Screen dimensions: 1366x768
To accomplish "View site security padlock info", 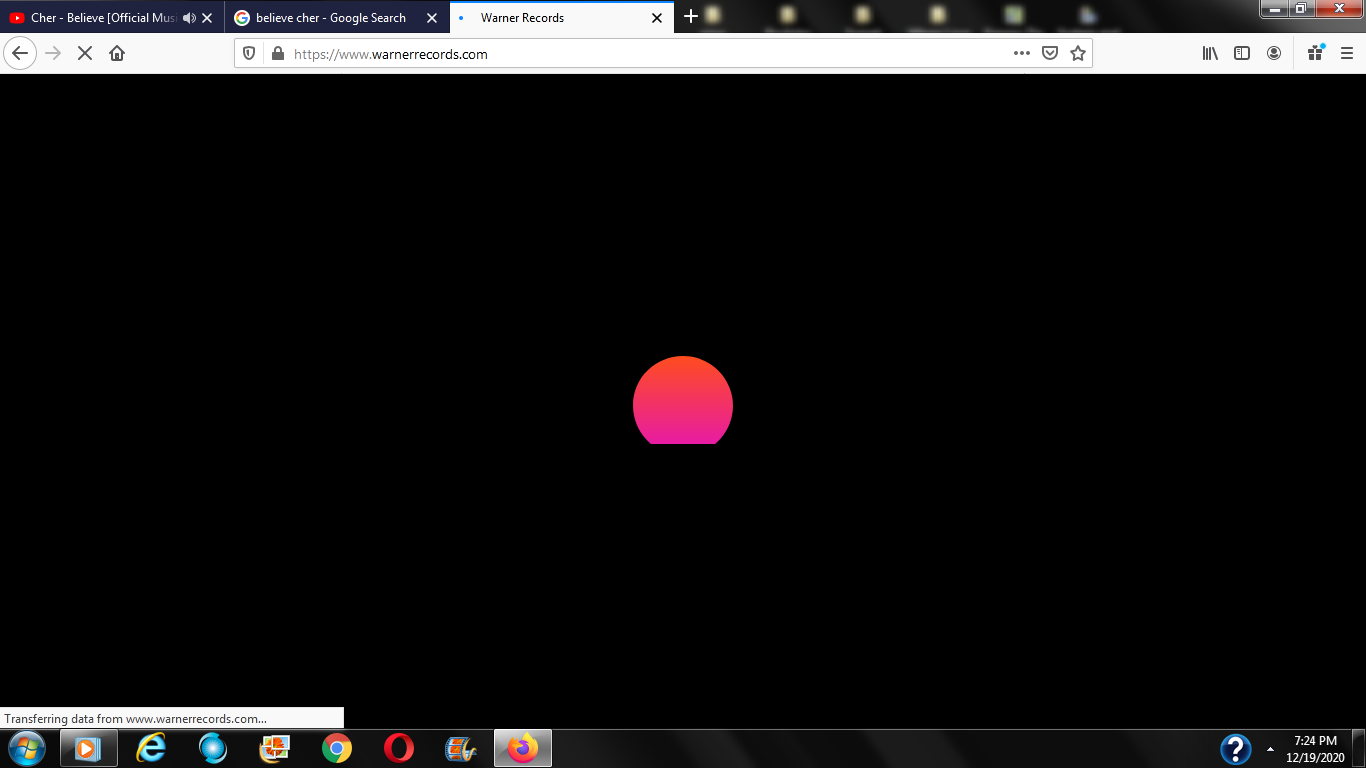I will coord(278,54).
